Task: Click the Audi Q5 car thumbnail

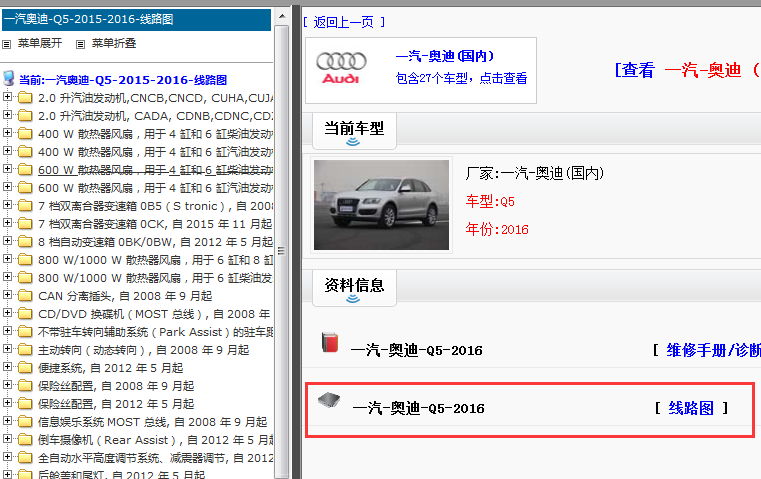Action: [x=381, y=205]
